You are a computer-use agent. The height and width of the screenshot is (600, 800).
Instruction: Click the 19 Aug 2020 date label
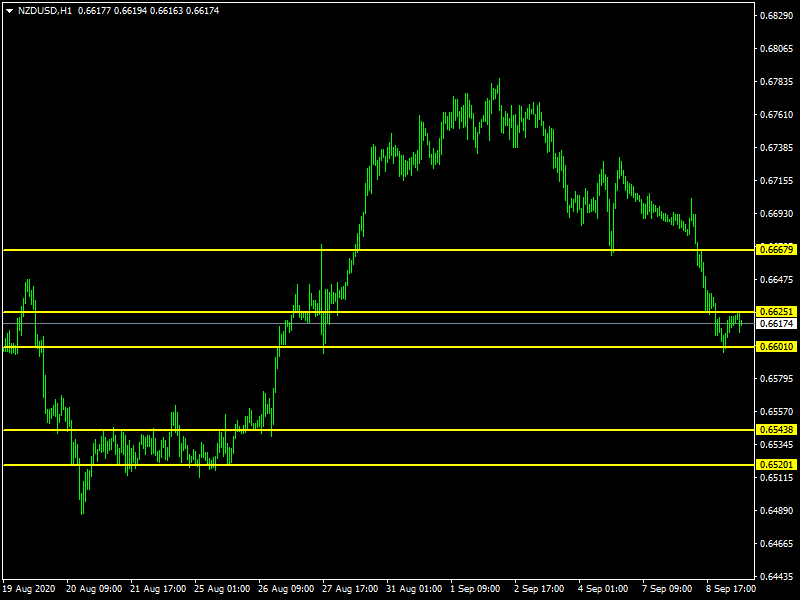tap(29, 589)
